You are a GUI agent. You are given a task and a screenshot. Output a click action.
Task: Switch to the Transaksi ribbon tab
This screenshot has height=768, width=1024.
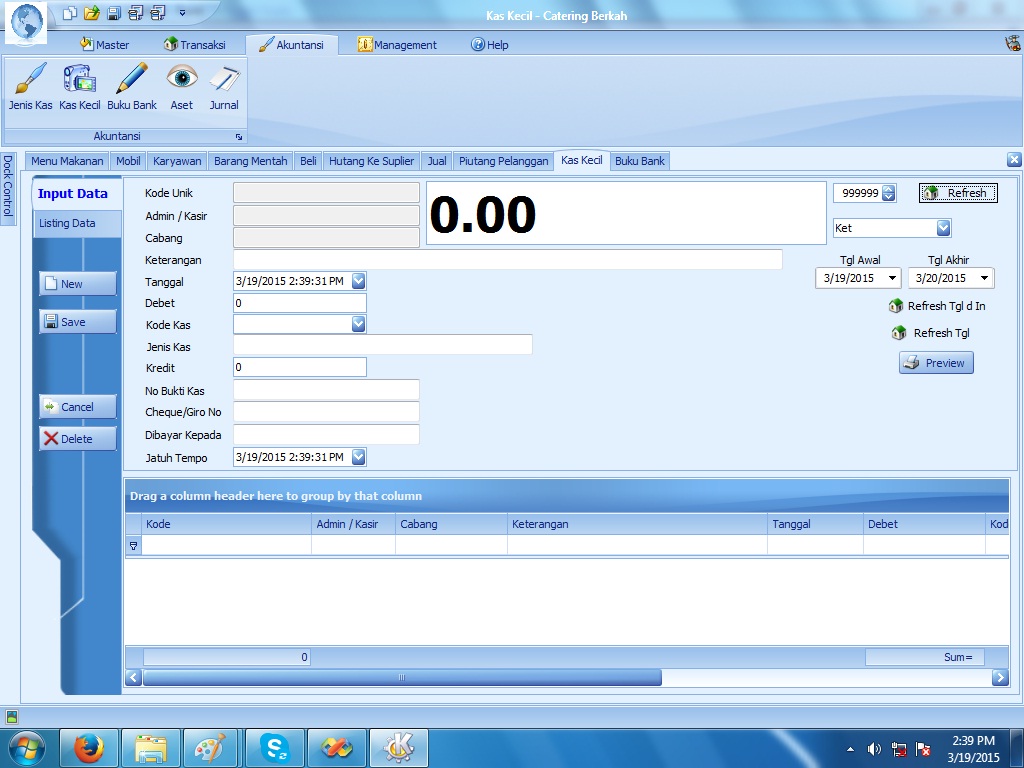pos(195,45)
